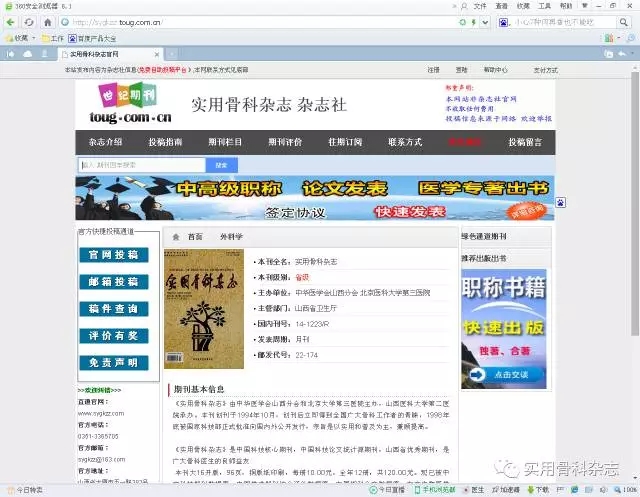
Task: Expand the 收藏 favorites dropdown arrow
Action: coord(34,38)
